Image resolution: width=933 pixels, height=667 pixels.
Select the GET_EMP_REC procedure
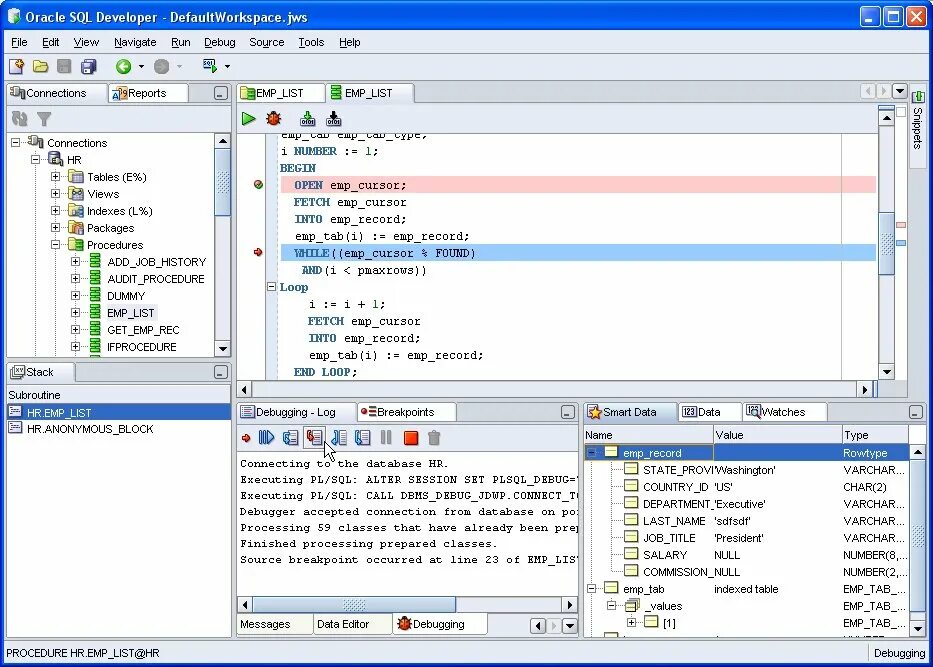tap(143, 330)
